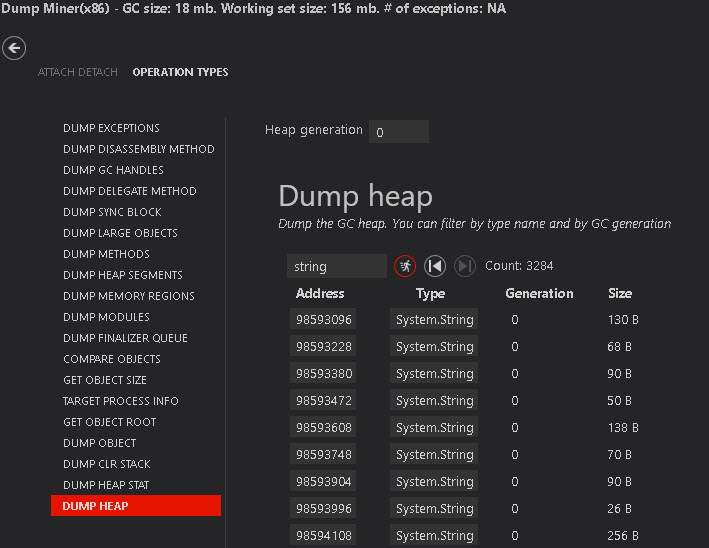This screenshot has width=709, height=548.
Task: Click System.String type in row 98593096
Action: (x=434, y=320)
